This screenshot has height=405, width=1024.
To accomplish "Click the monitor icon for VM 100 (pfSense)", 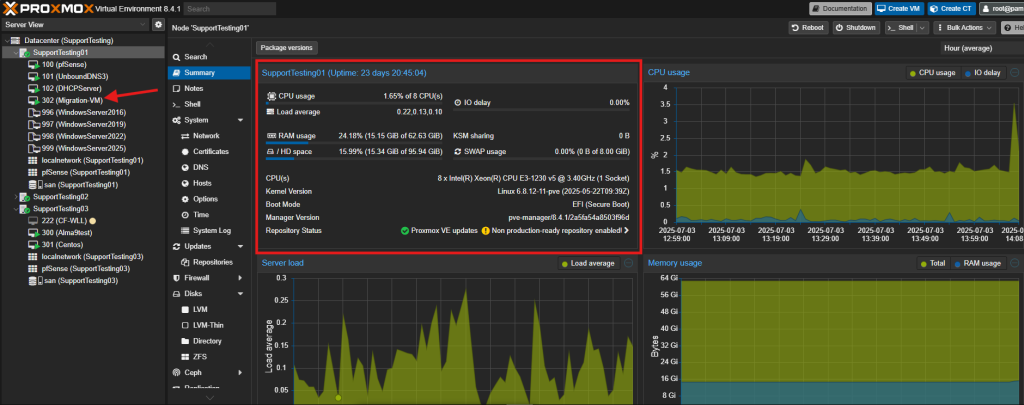I will (x=34, y=65).
